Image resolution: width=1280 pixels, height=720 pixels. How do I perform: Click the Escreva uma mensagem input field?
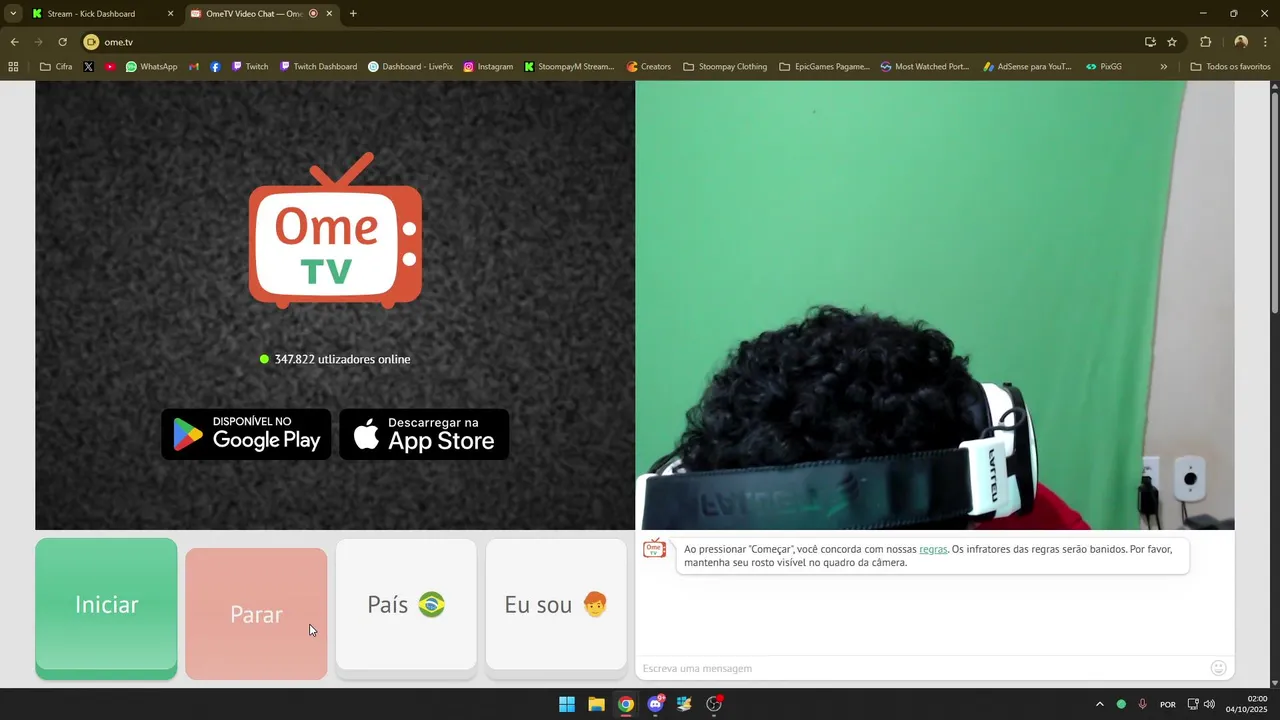920,668
